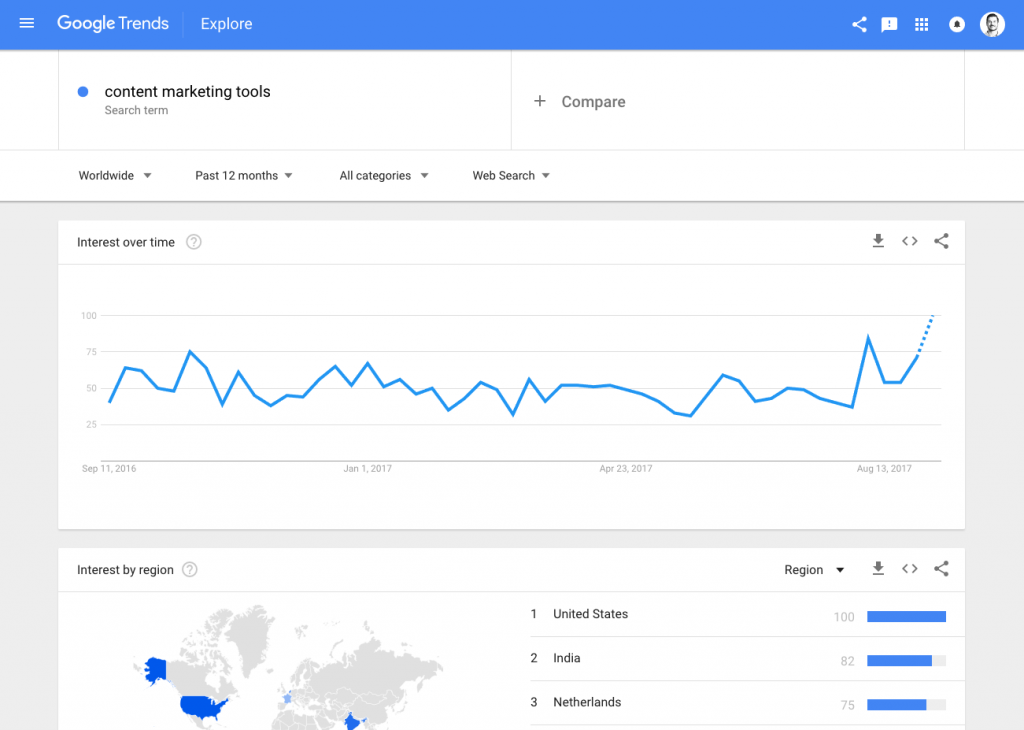
Task: Open the Worldwide location dropdown
Action: 114,175
